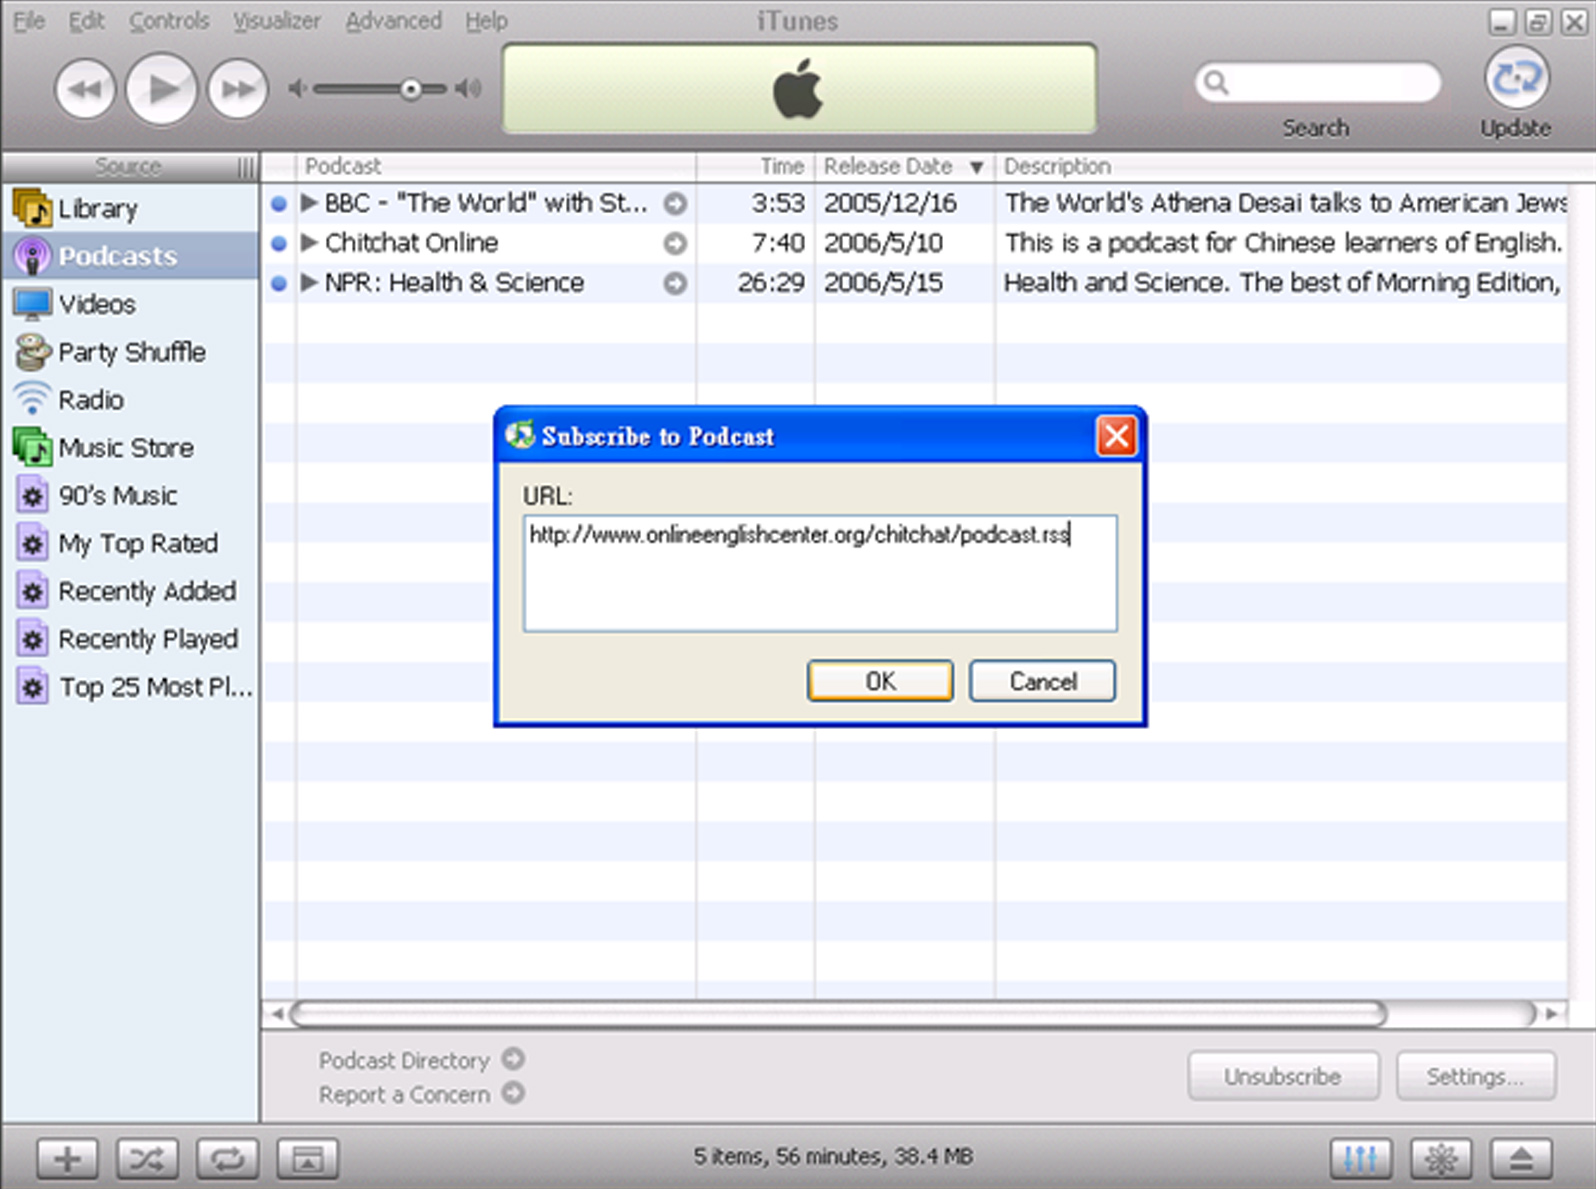
Task: Click the Time column header
Action: click(756, 166)
